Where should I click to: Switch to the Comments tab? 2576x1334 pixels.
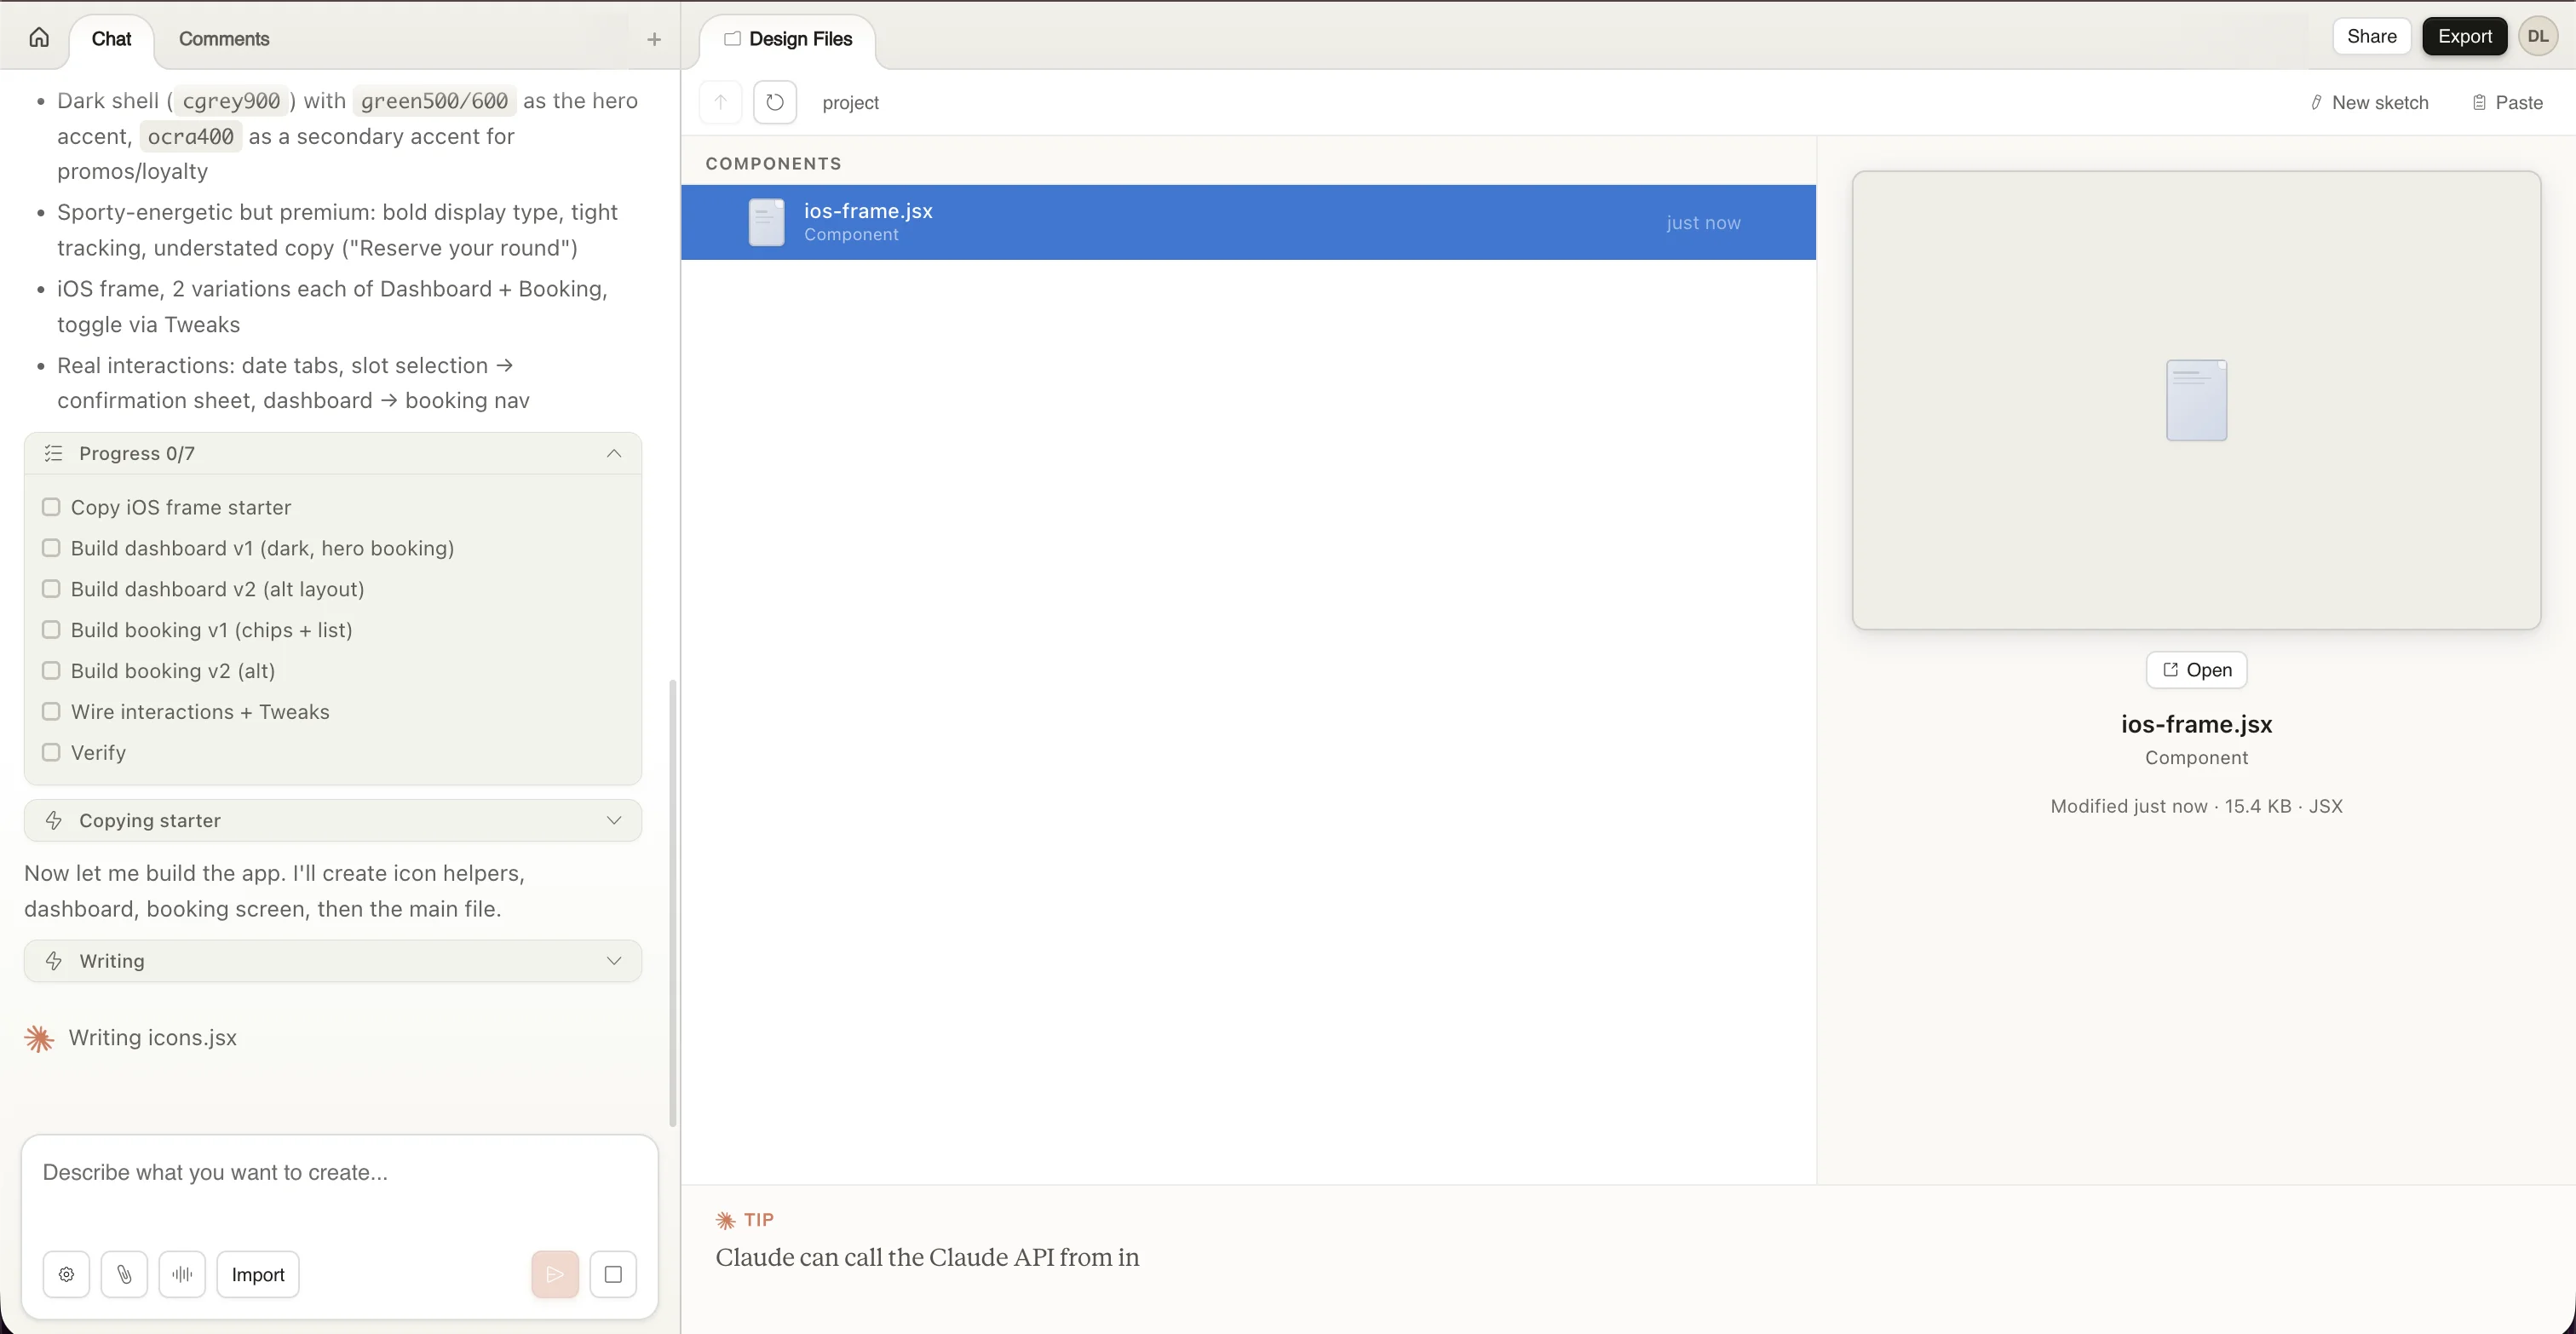[224, 39]
